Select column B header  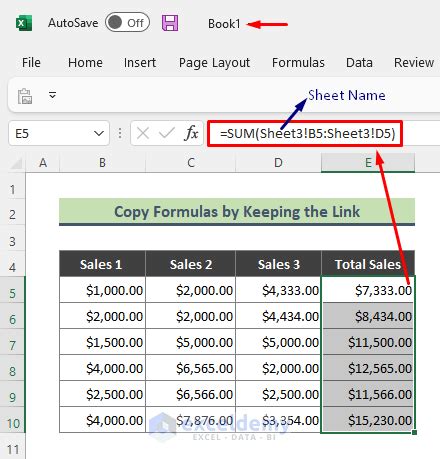point(102,163)
